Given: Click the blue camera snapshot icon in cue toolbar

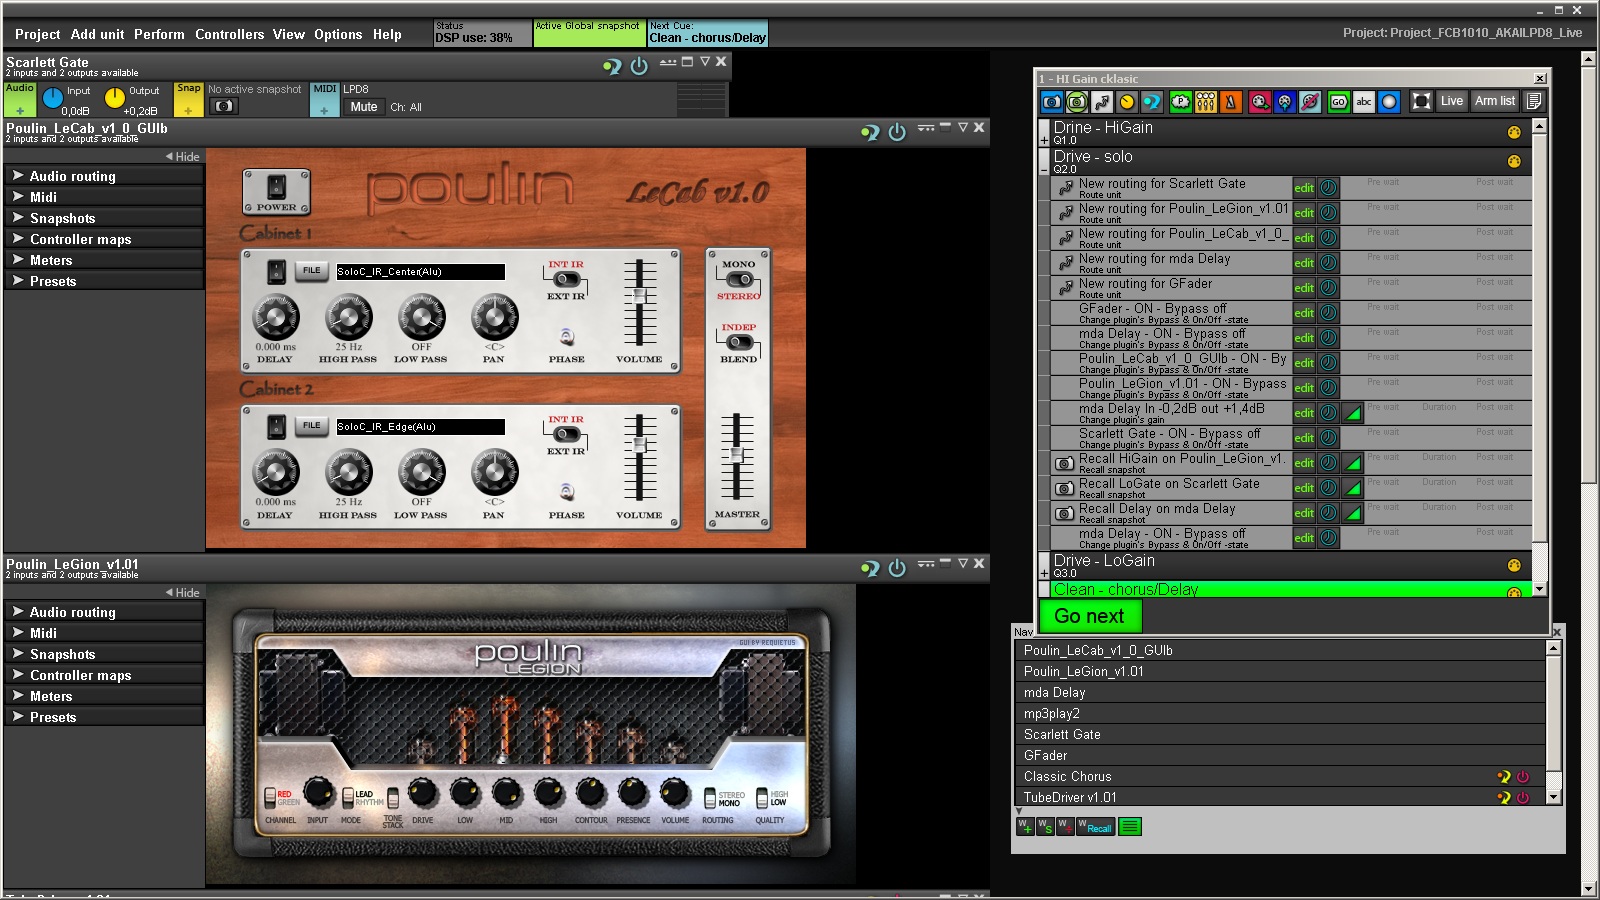Looking at the screenshot, I should tap(1051, 102).
